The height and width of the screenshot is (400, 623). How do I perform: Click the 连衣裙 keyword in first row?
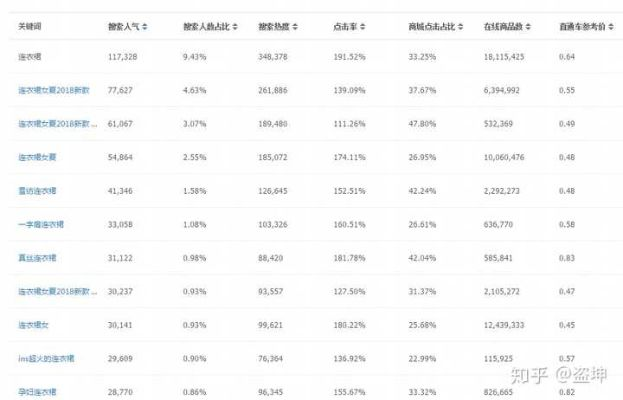[x=33, y=56]
